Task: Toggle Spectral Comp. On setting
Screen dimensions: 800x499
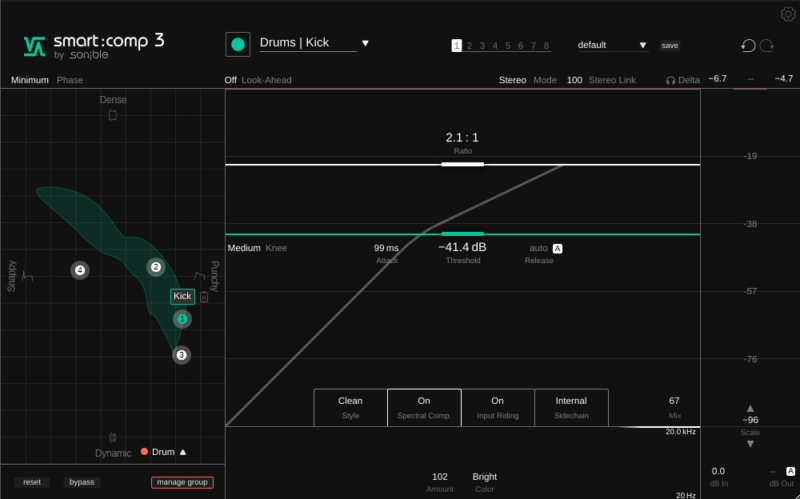Action: point(424,407)
